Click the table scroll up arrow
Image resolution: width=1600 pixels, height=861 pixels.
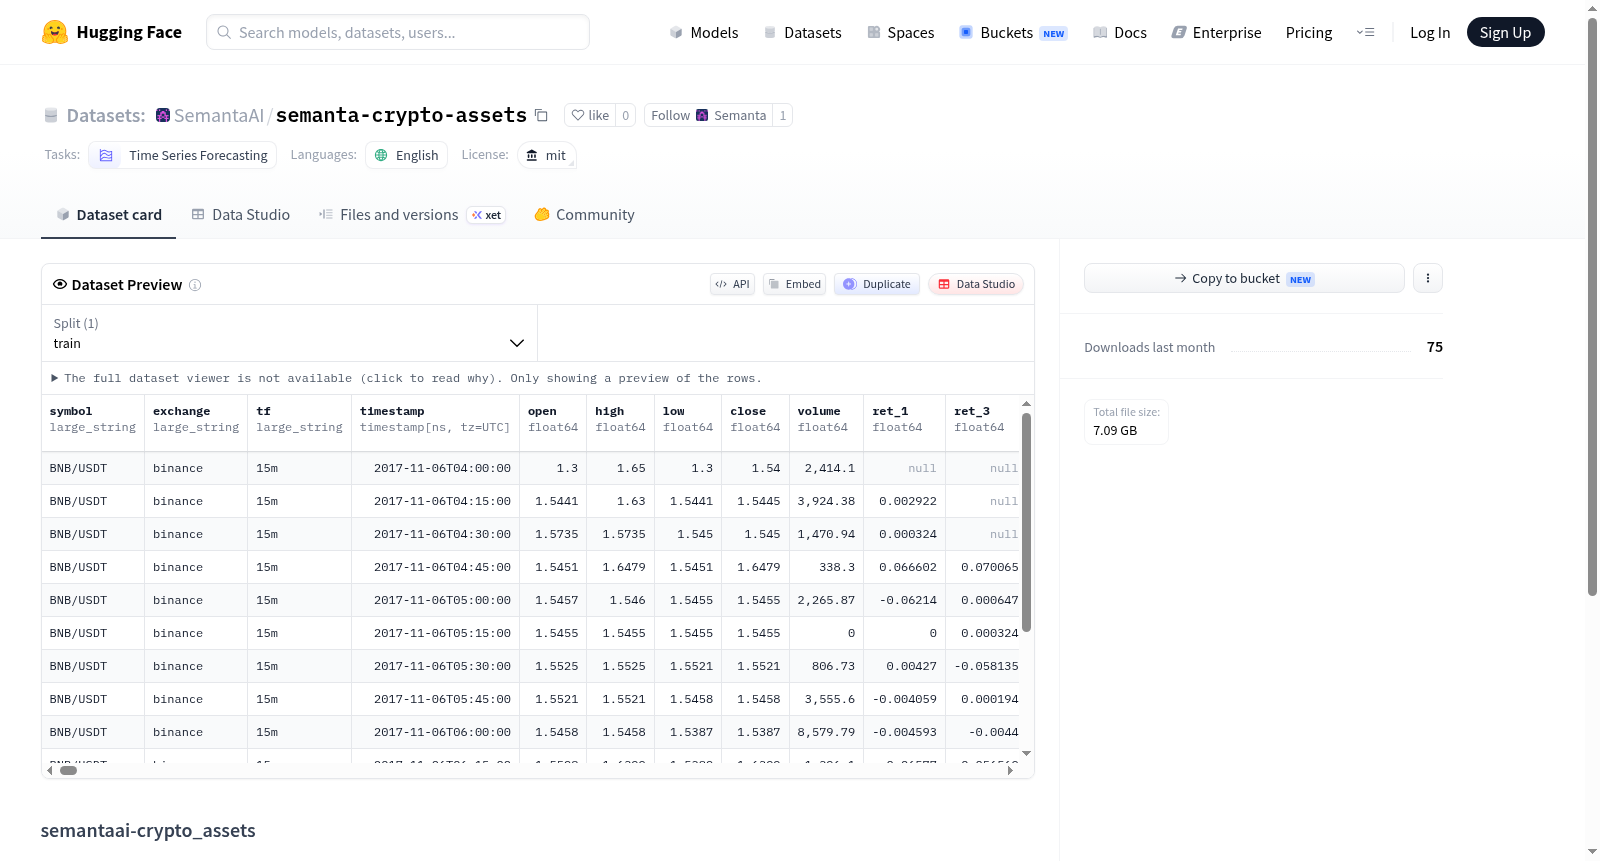point(1026,404)
